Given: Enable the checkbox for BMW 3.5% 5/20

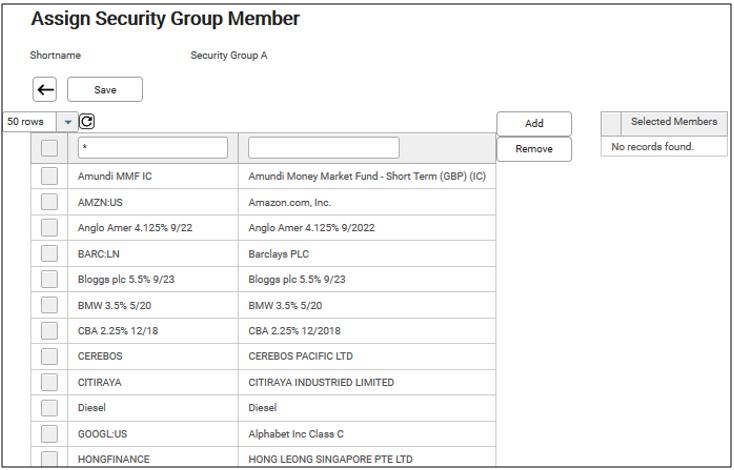Looking at the screenshot, I should [x=50, y=306].
